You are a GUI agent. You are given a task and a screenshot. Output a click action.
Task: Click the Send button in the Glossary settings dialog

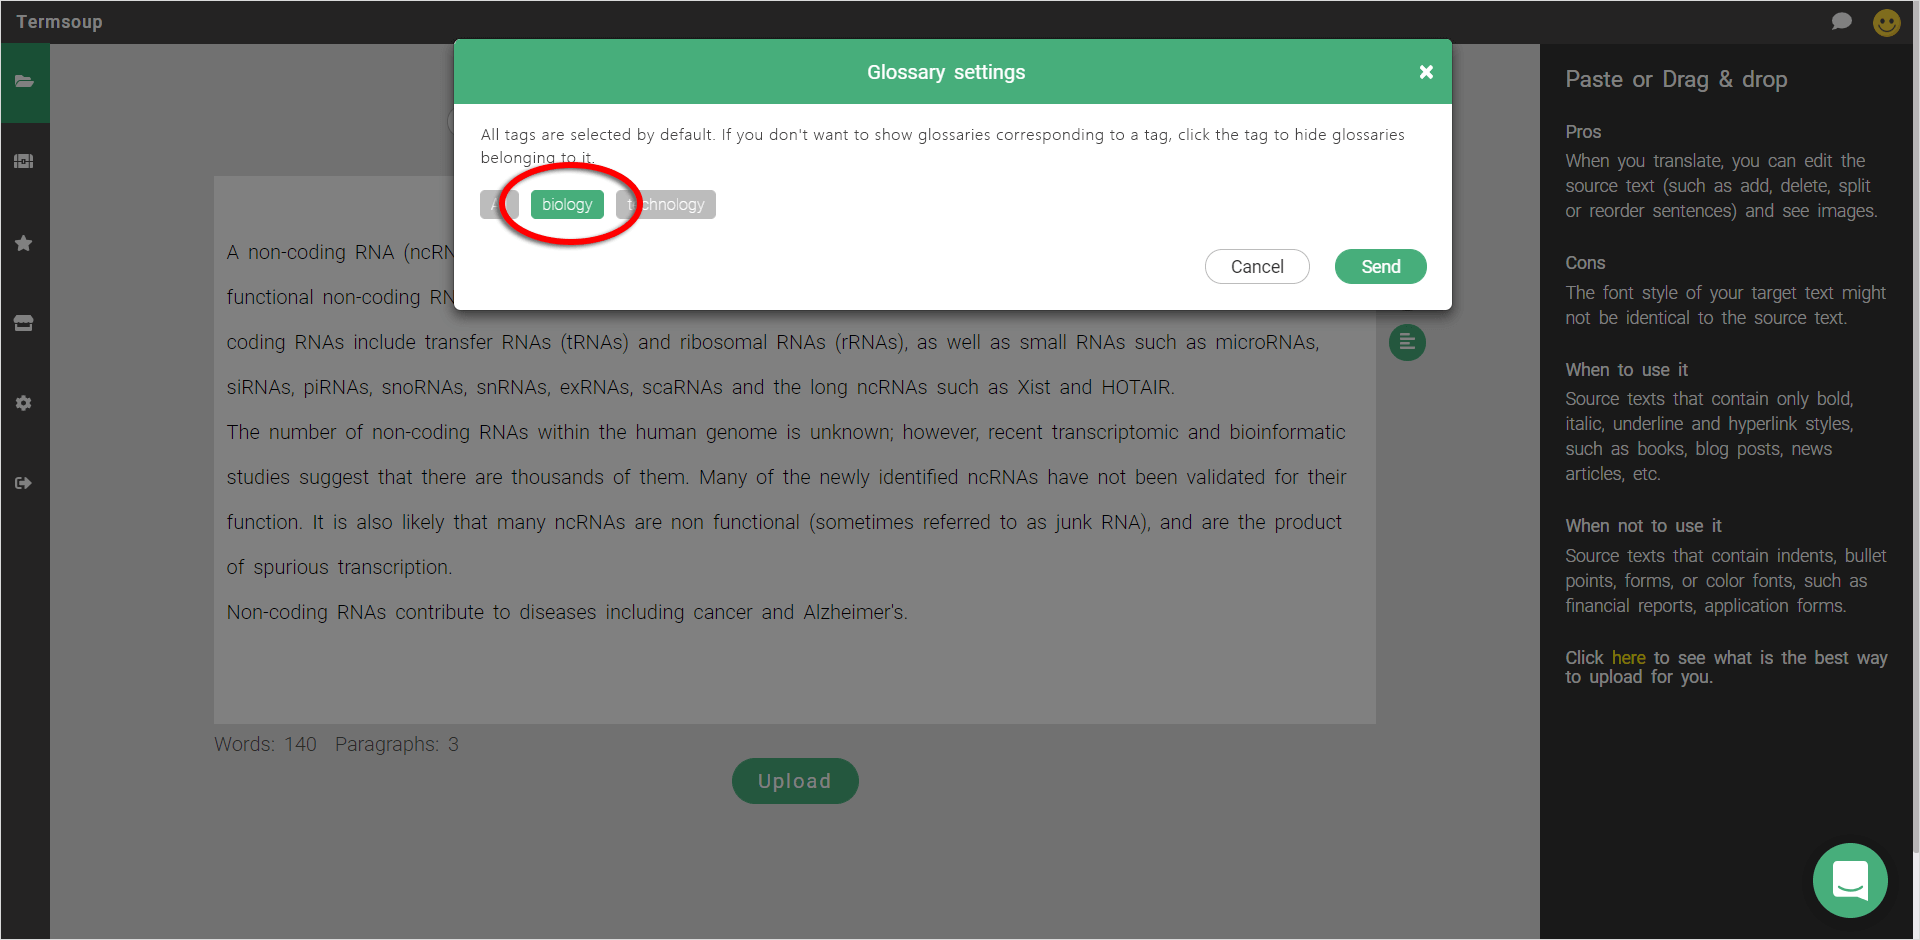coord(1380,266)
